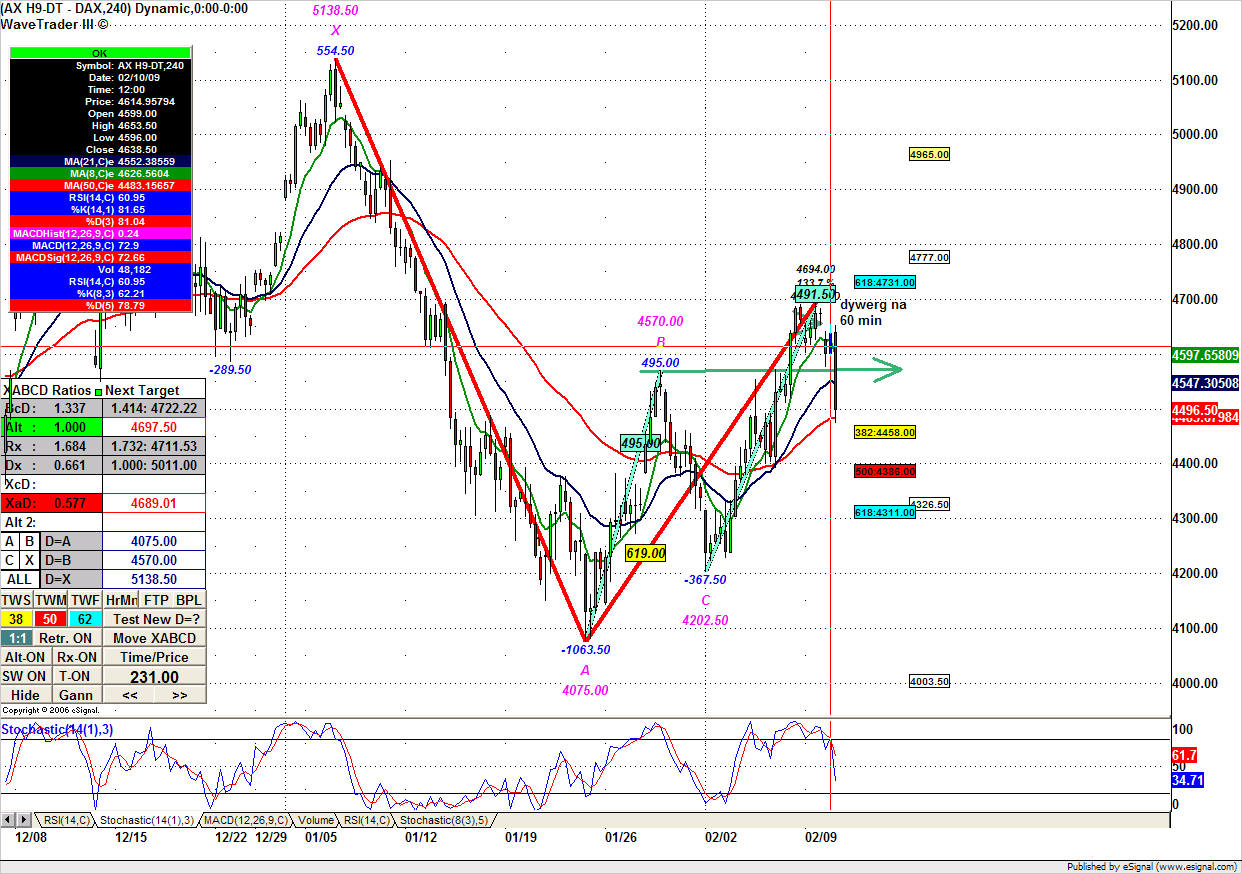
Task: Click the cyan 618:4311.00 label
Action: coord(885,512)
